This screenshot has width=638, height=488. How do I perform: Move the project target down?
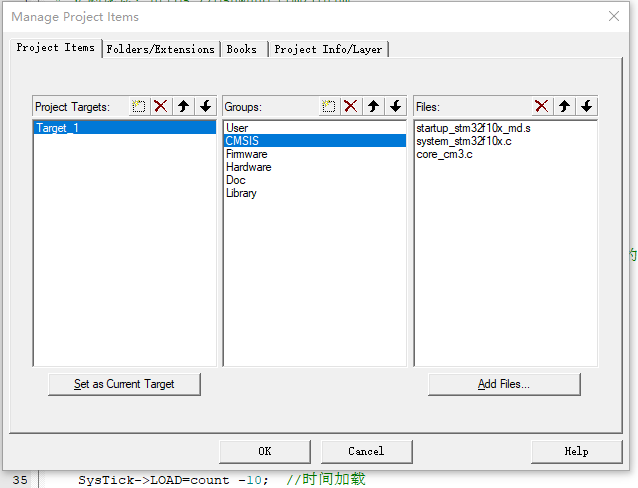coord(206,107)
